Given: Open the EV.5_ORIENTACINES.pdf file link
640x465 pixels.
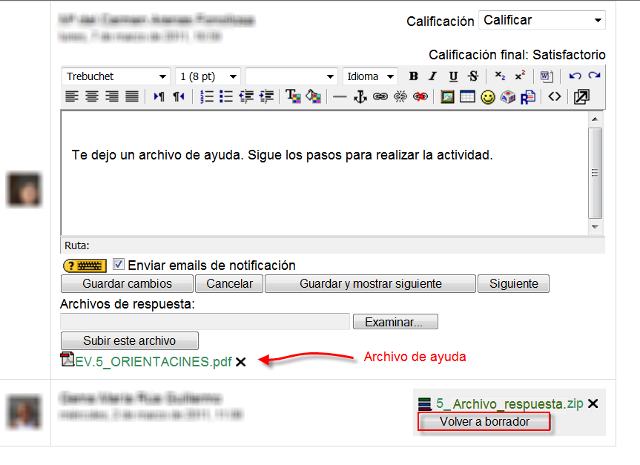Looking at the screenshot, I should coord(153,361).
